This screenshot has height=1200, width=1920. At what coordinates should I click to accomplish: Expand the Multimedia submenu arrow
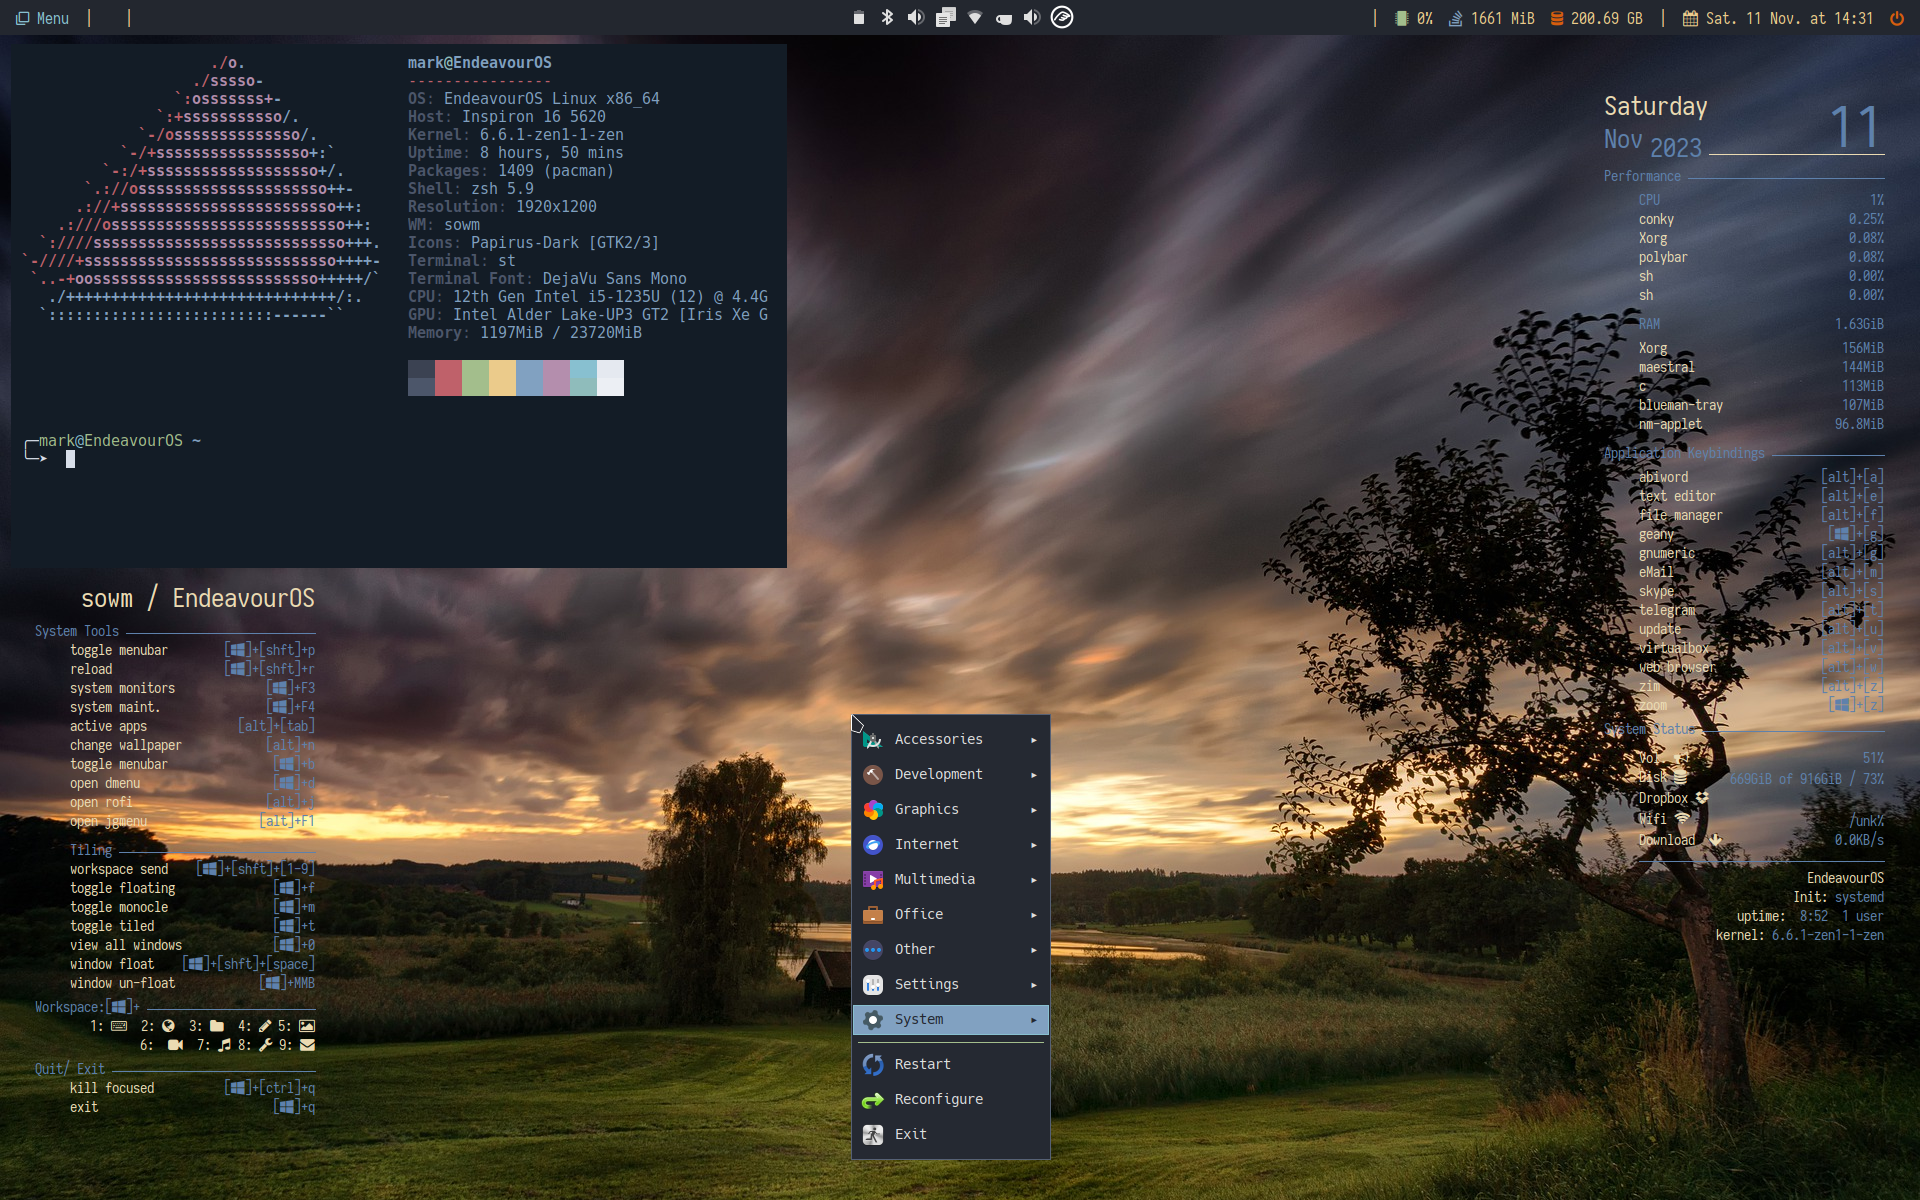[1034, 880]
